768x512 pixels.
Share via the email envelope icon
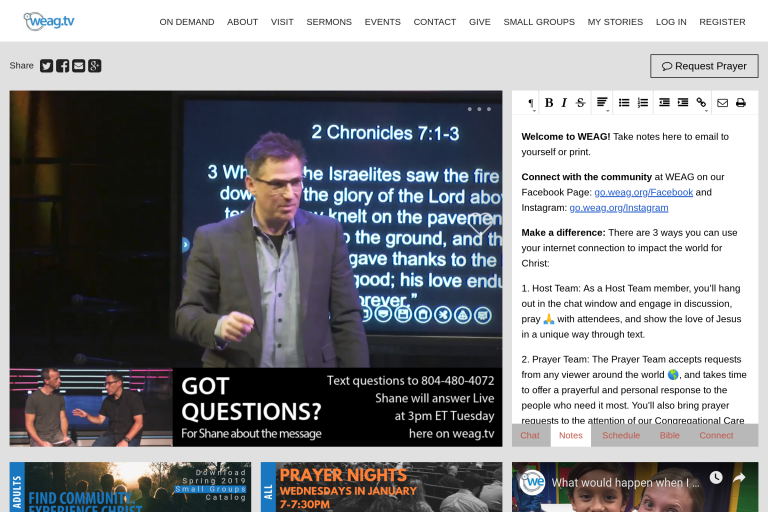(78, 66)
